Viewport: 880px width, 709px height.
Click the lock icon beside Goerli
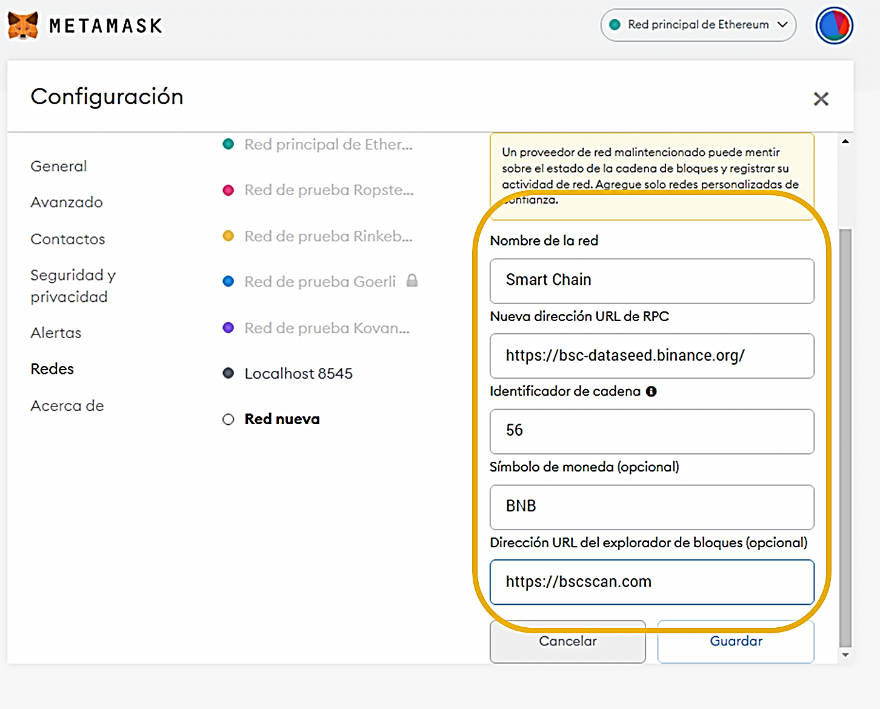coord(412,280)
